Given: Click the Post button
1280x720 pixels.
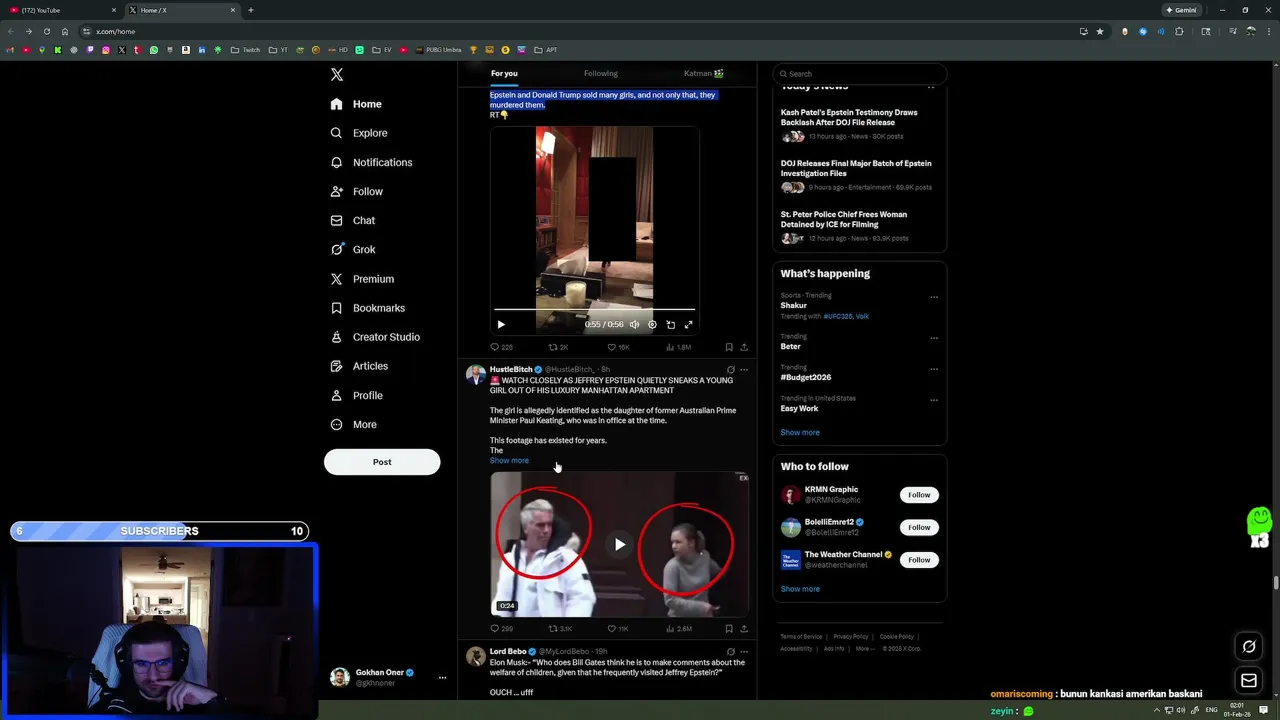Looking at the screenshot, I should 382,462.
